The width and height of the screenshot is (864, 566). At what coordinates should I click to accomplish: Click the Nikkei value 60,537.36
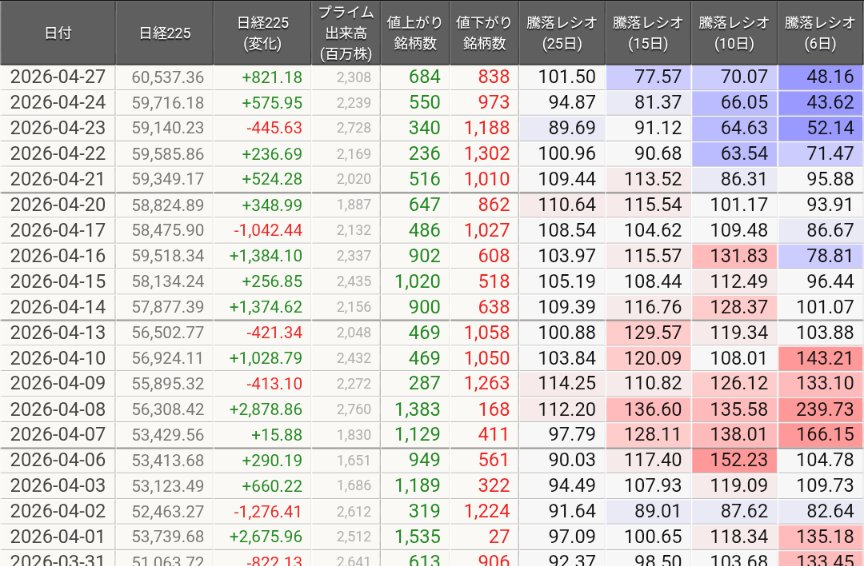(168, 77)
